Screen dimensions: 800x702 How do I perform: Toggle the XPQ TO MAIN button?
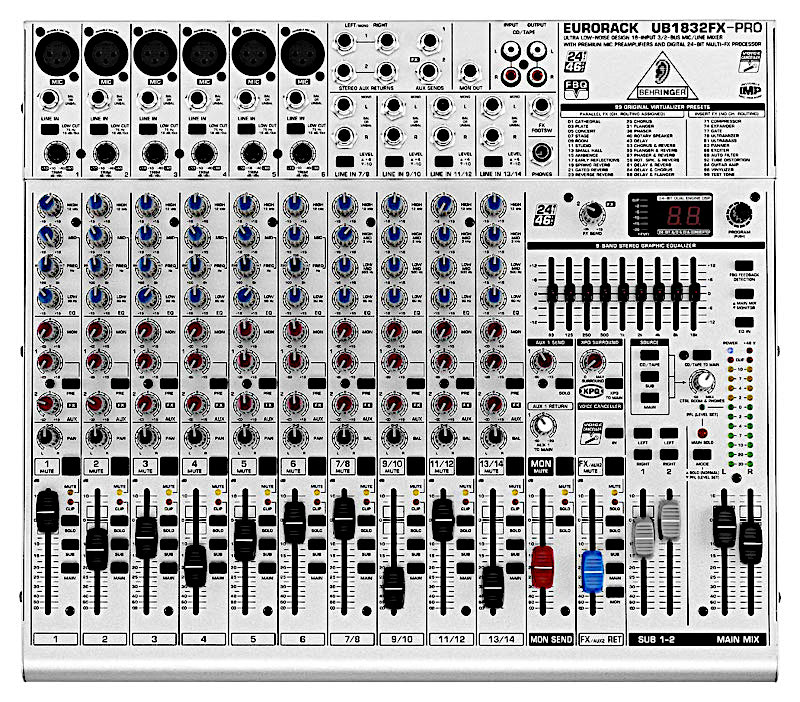pyautogui.click(x=614, y=384)
